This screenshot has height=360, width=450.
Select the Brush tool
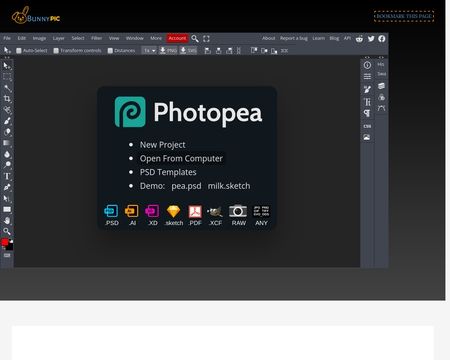point(7,121)
